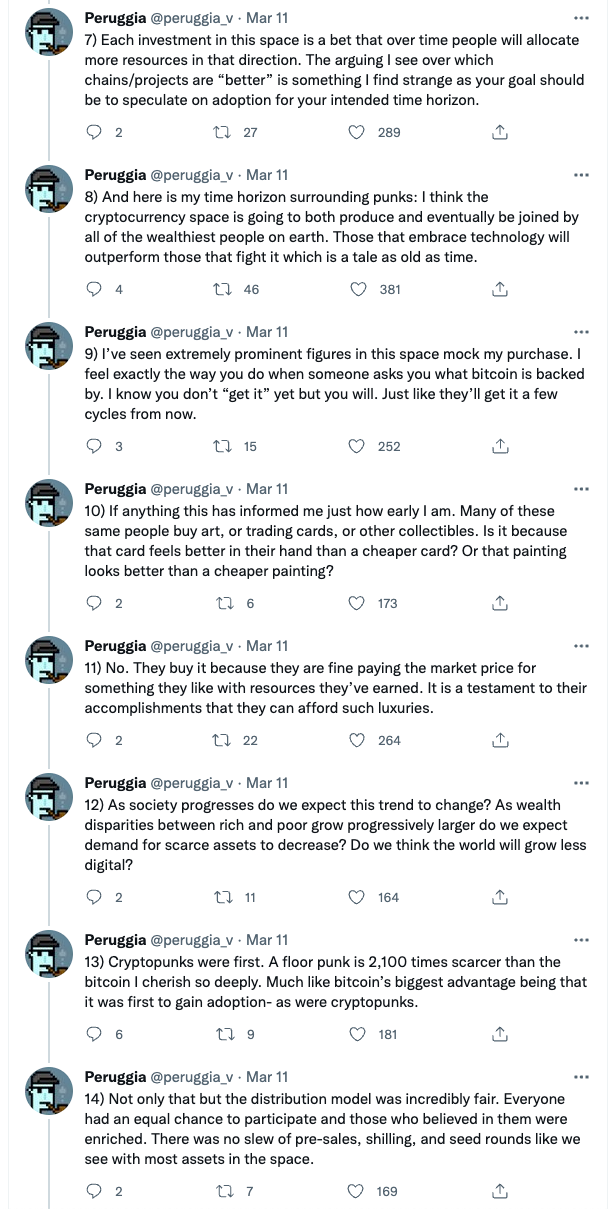Retweet tweet 8 about time horizon
The width and height of the screenshot is (612, 1209).
point(227,289)
